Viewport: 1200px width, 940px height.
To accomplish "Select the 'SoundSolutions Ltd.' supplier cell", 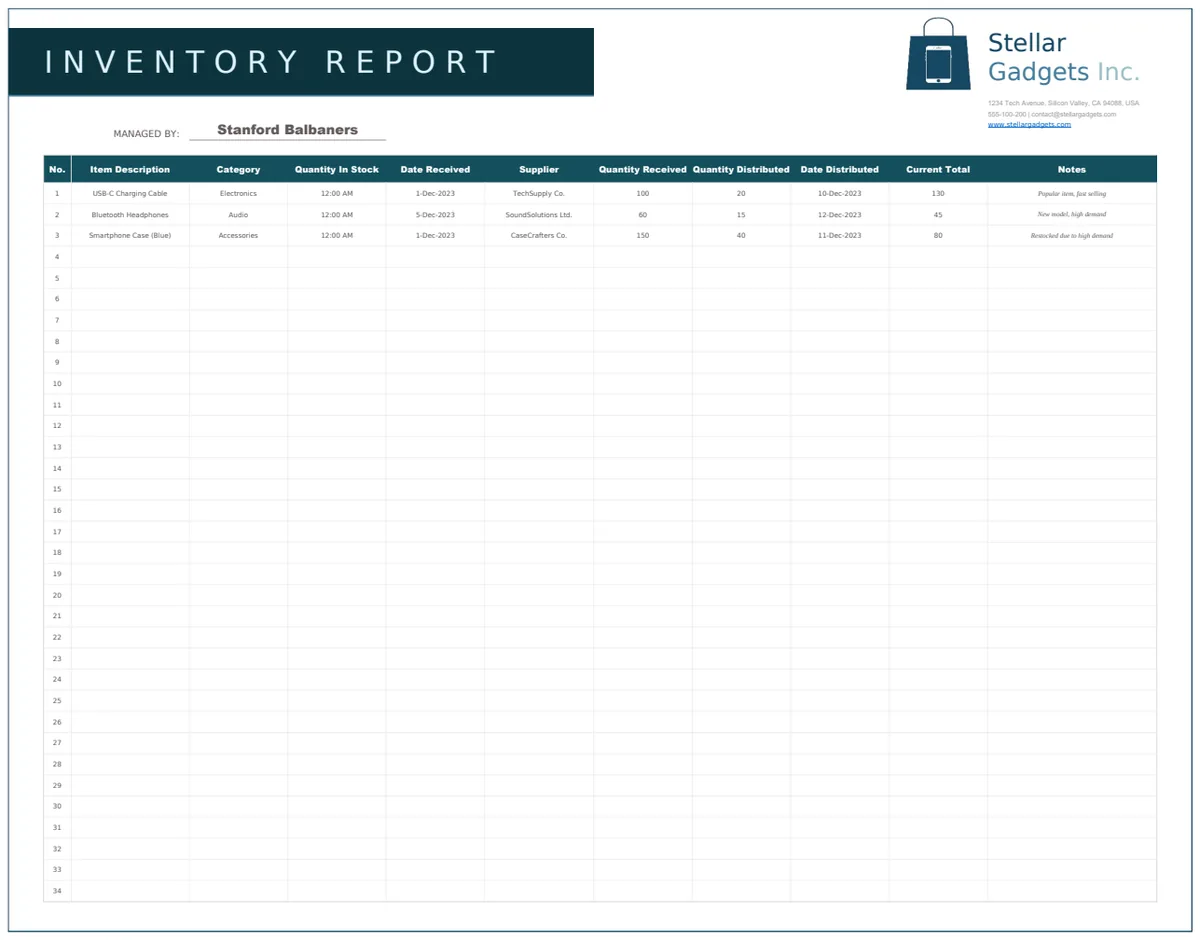I will [539, 215].
